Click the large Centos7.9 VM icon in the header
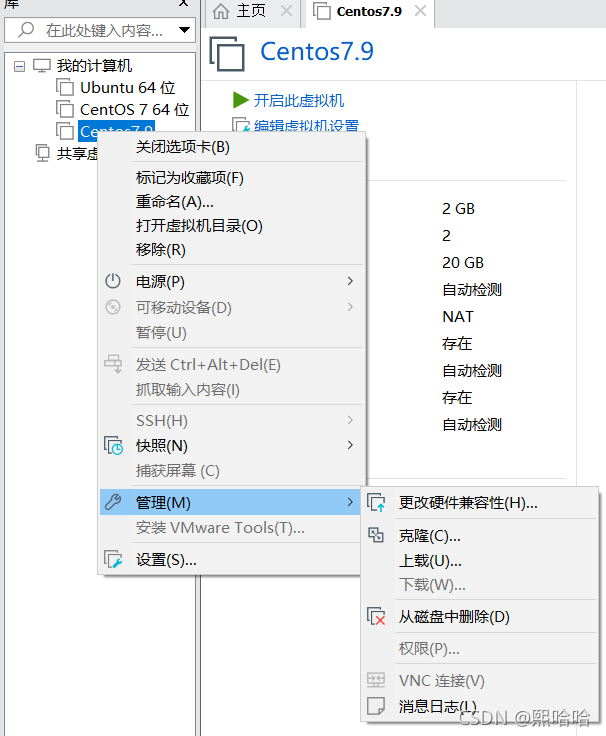Screen dimensions: 606x736 coord(227,54)
